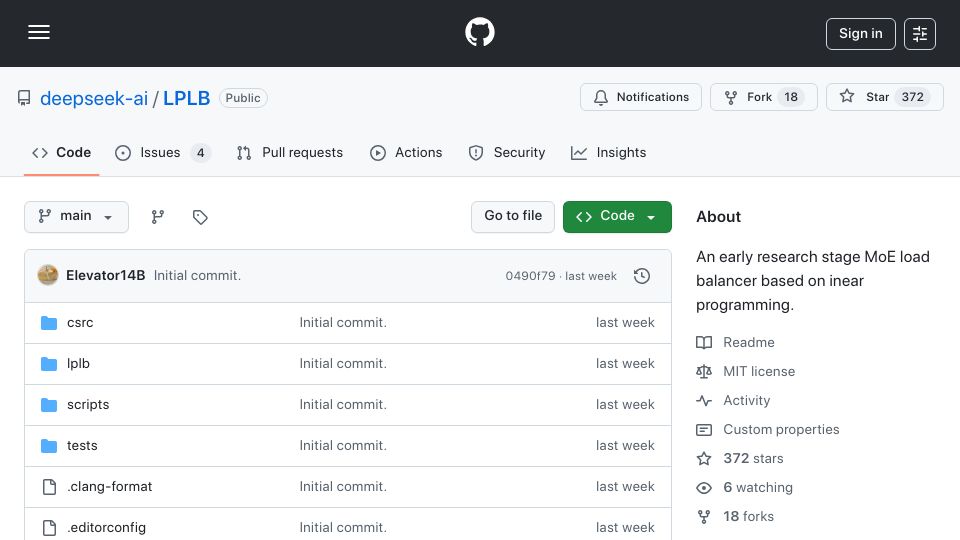
Task: Open the tests folder
Action: click(82, 446)
